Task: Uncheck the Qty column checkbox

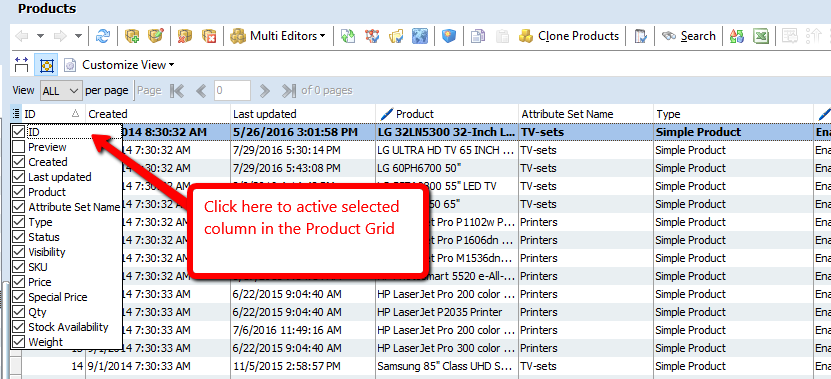Action: pyautogui.click(x=19, y=312)
